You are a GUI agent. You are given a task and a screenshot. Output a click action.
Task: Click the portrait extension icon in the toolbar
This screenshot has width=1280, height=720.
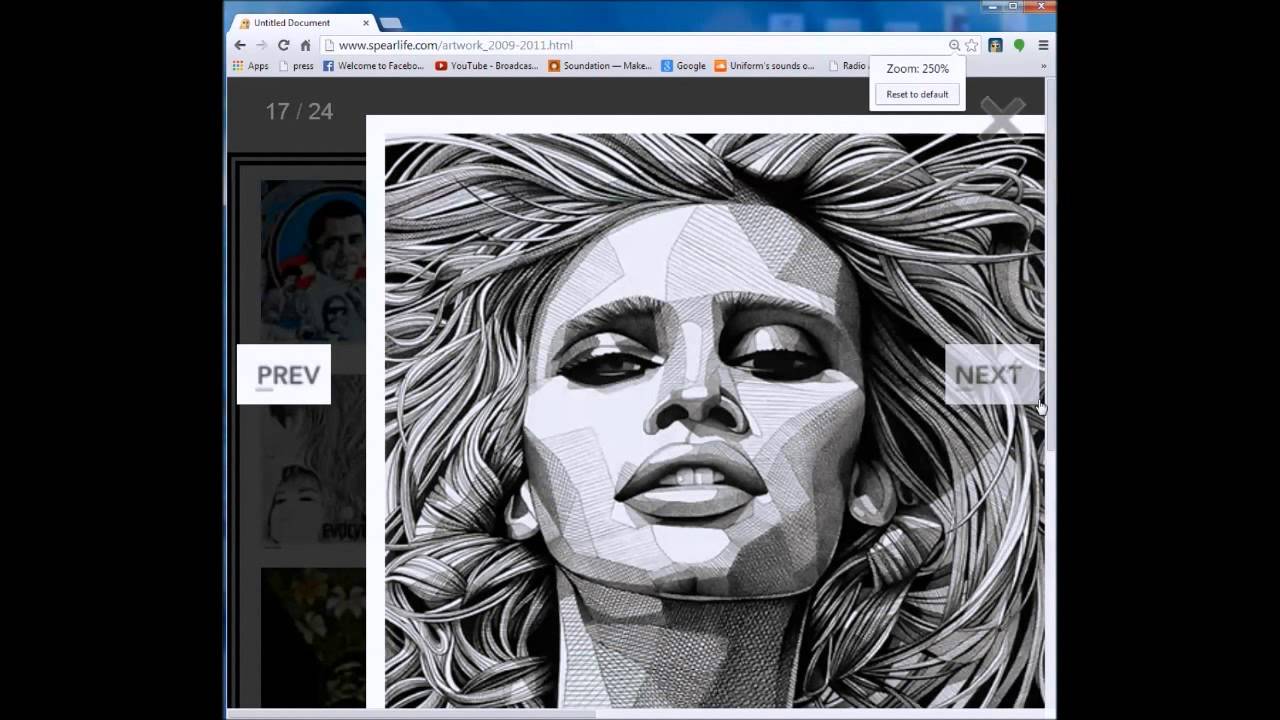point(996,45)
